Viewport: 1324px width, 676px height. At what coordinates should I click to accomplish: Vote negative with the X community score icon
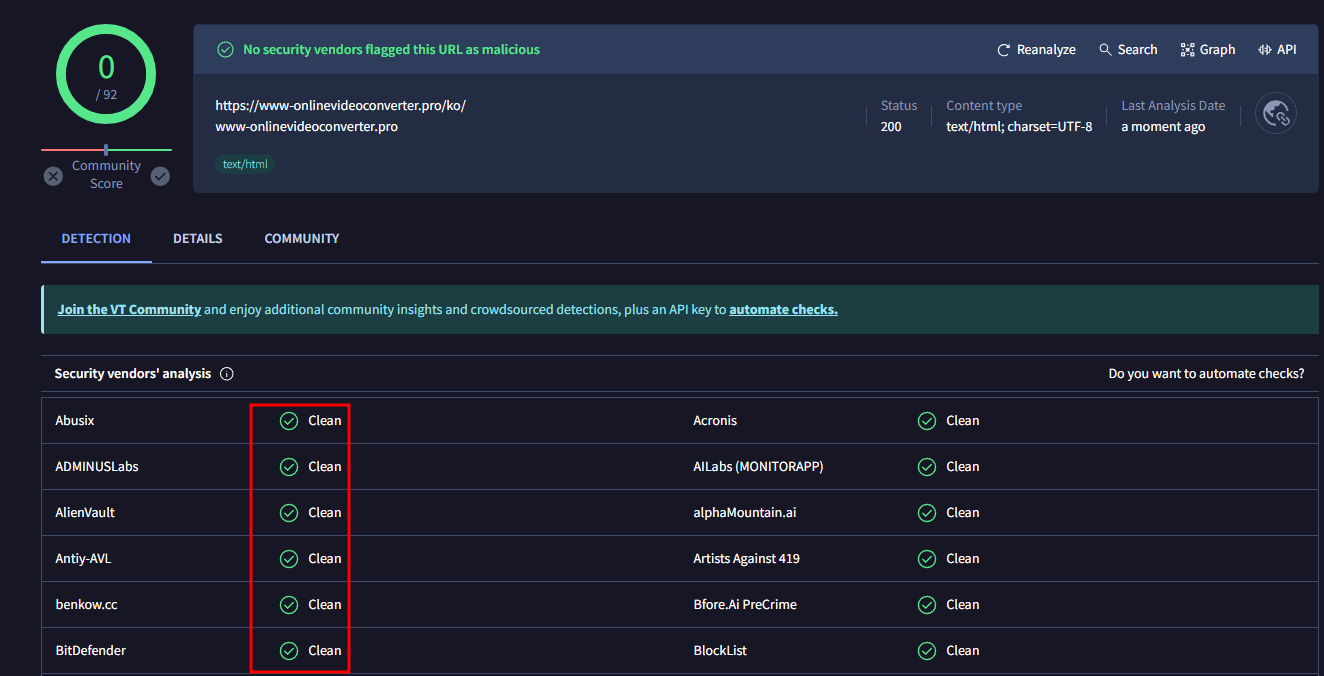click(53, 176)
